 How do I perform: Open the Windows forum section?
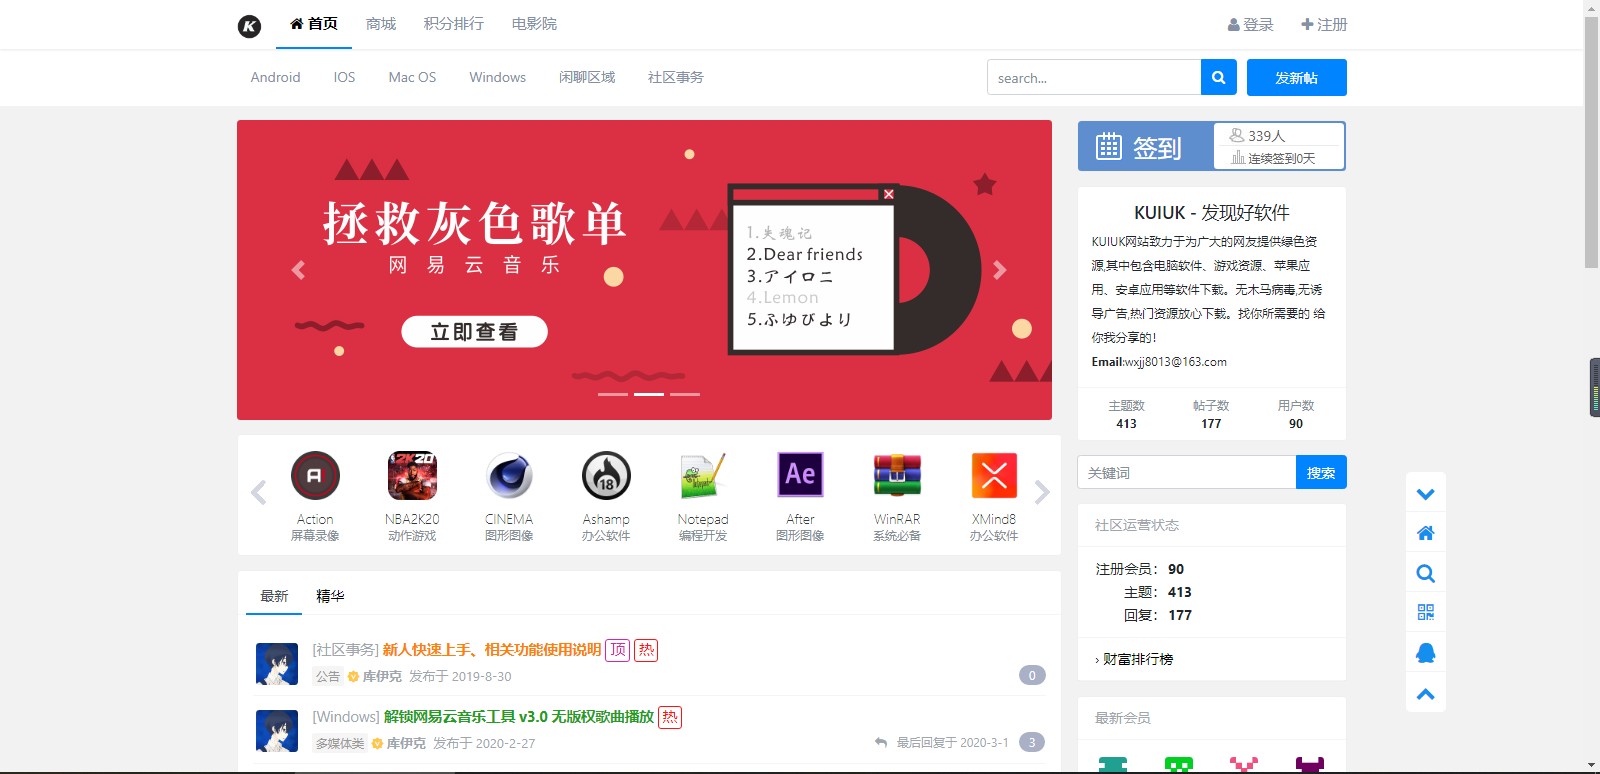coord(497,77)
